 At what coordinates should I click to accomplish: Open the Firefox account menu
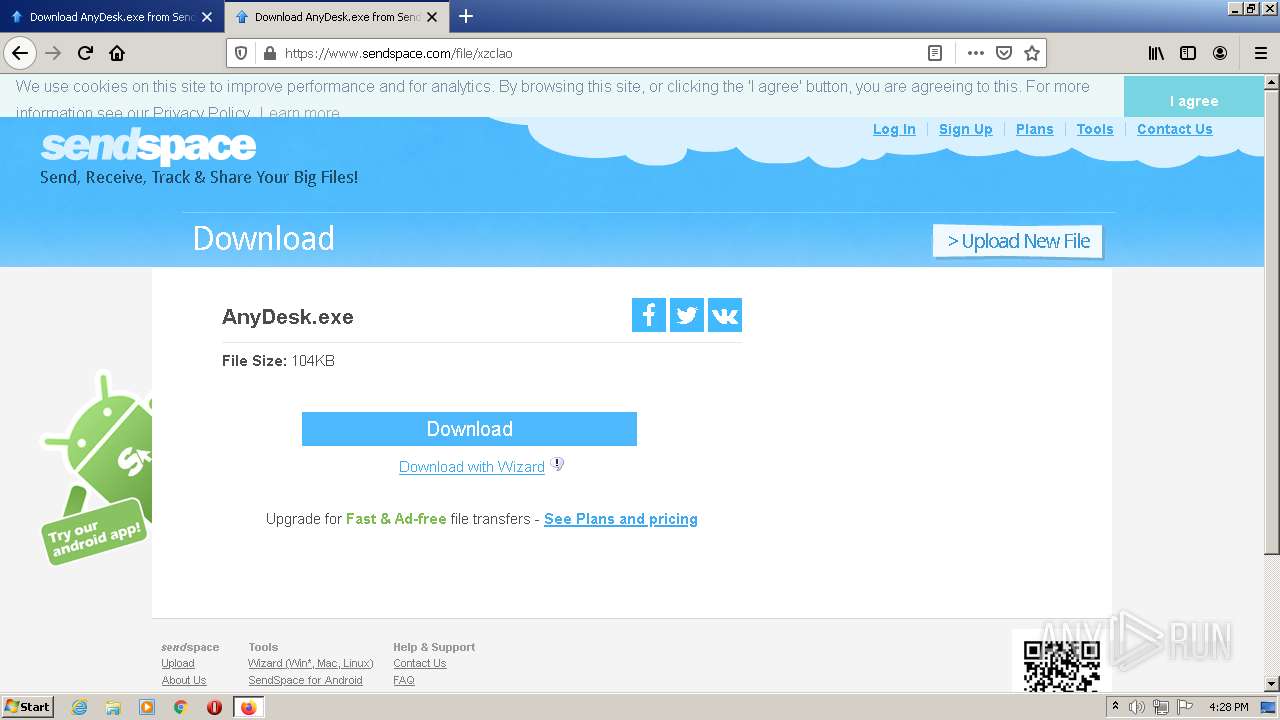(x=1220, y=53)
